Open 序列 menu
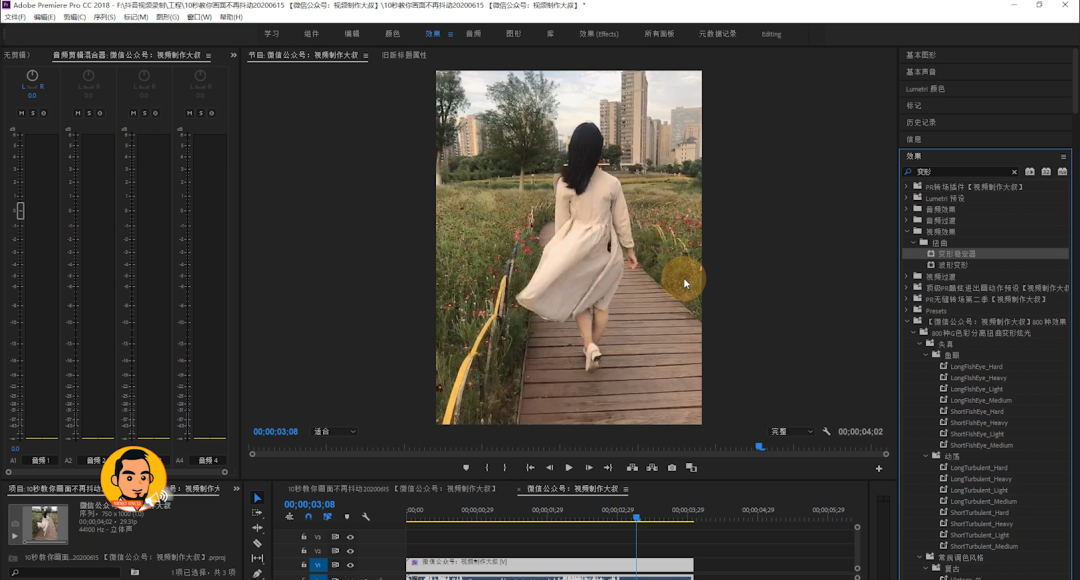Image resolution: width=1080 pixels, height=580 pixels. (x=104, y=17)
